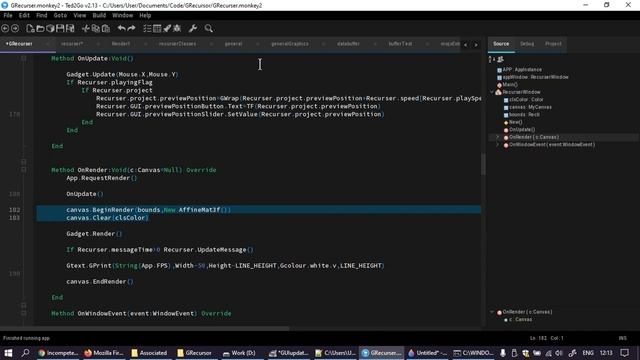This screenshot has height=360, width=640.
Task: Click 'Ln : 182 Col : 1' status text
Action: pyautogui.click(x=546, y=338)
